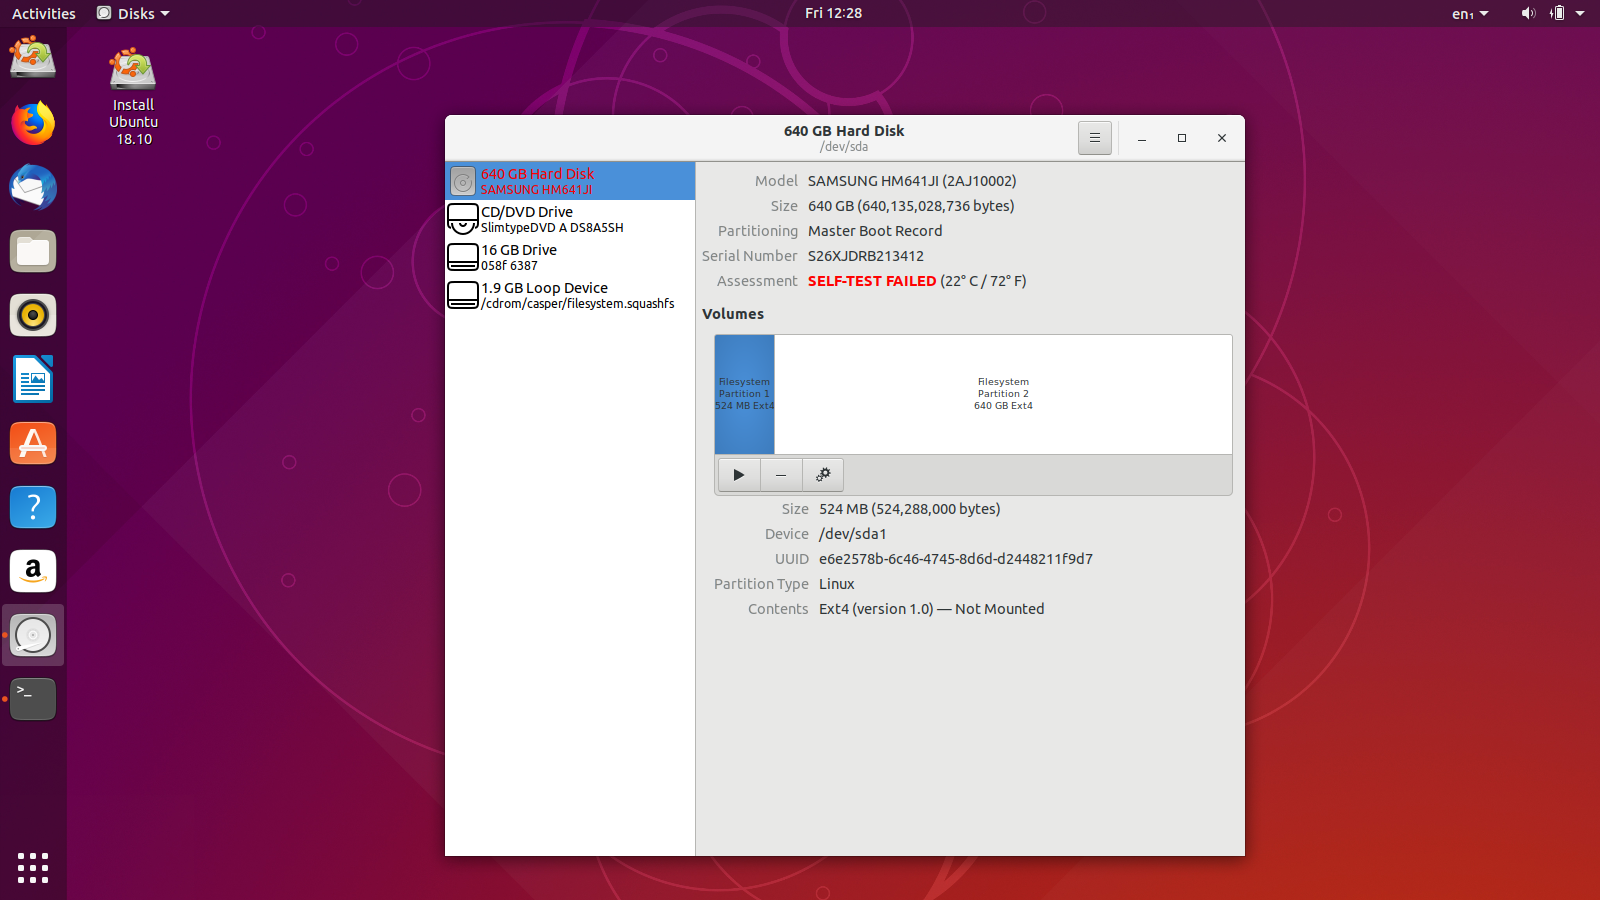Select Filesystem Partition 1 in the volumes map

(743, 393)
